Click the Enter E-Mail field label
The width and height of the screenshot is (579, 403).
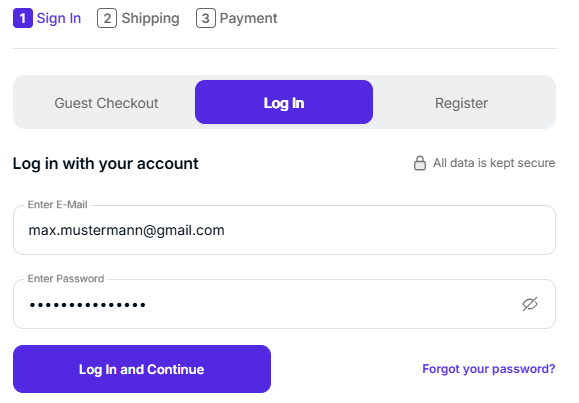(57, 205)
